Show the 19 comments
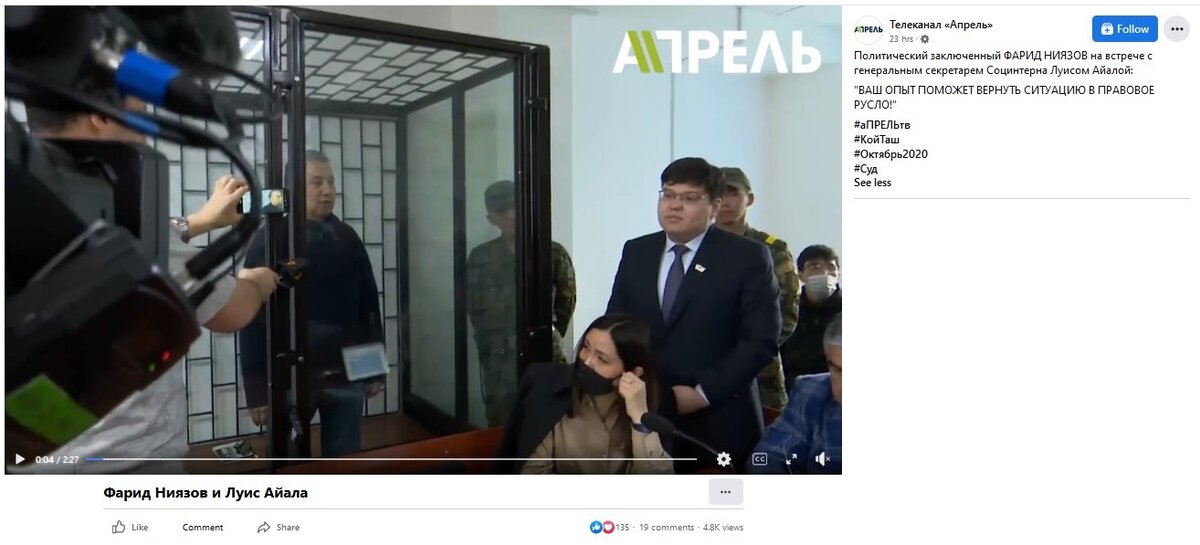Screen dimensions: 1200x545 click(666, 527)
